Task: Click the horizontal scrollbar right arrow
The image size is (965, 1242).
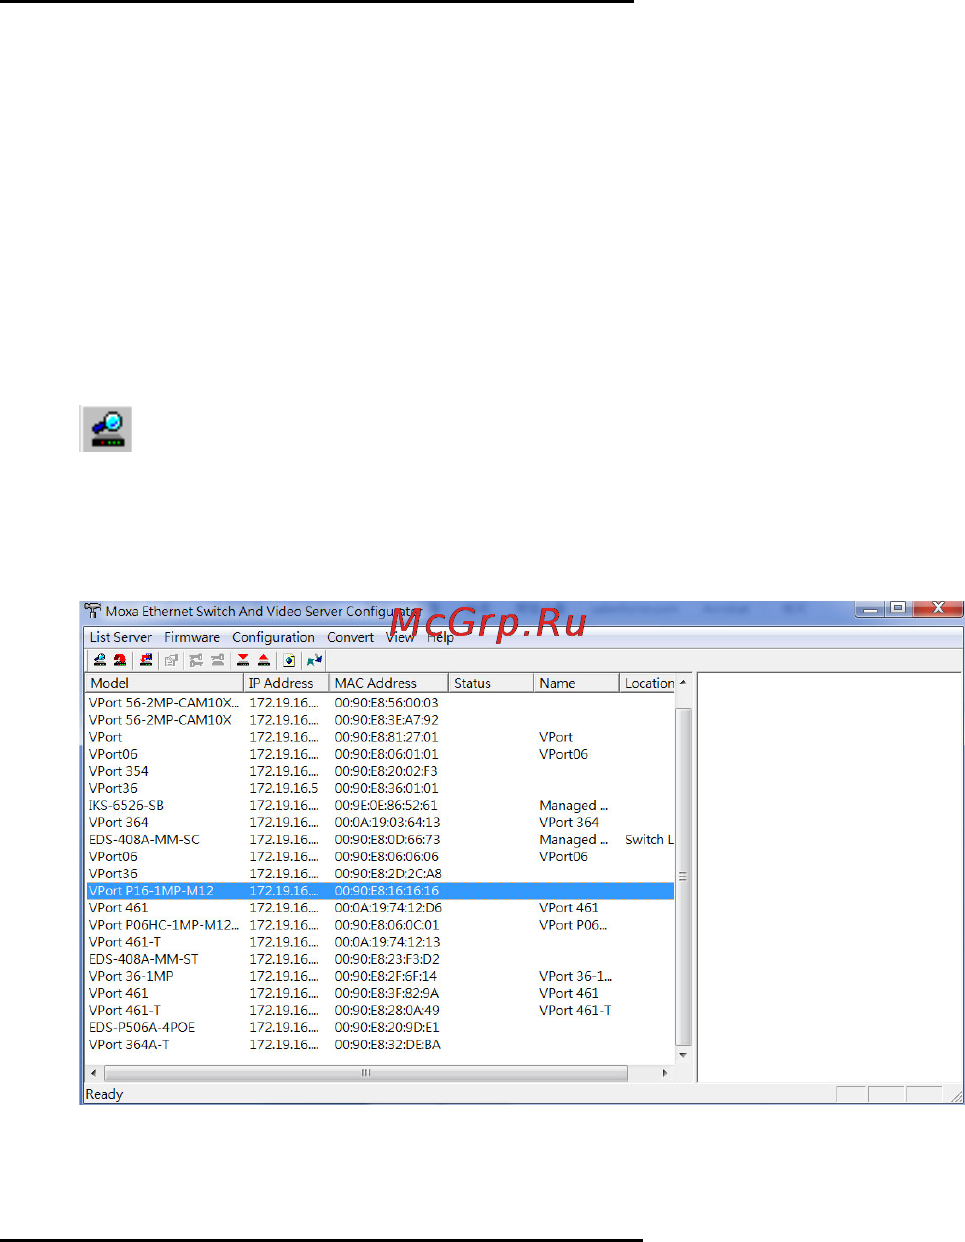Action: click(665, 1073)
